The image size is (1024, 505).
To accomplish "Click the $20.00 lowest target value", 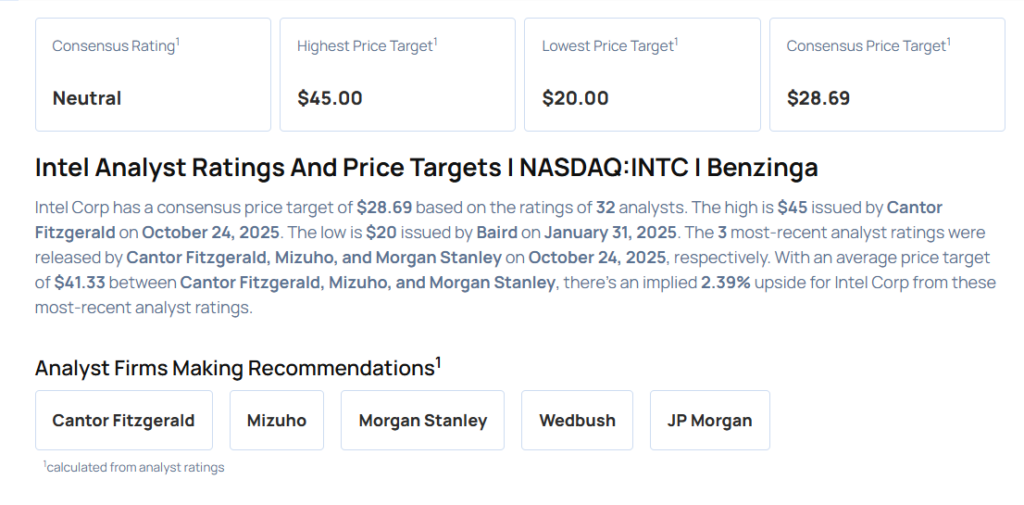I will tap(575, 98).
